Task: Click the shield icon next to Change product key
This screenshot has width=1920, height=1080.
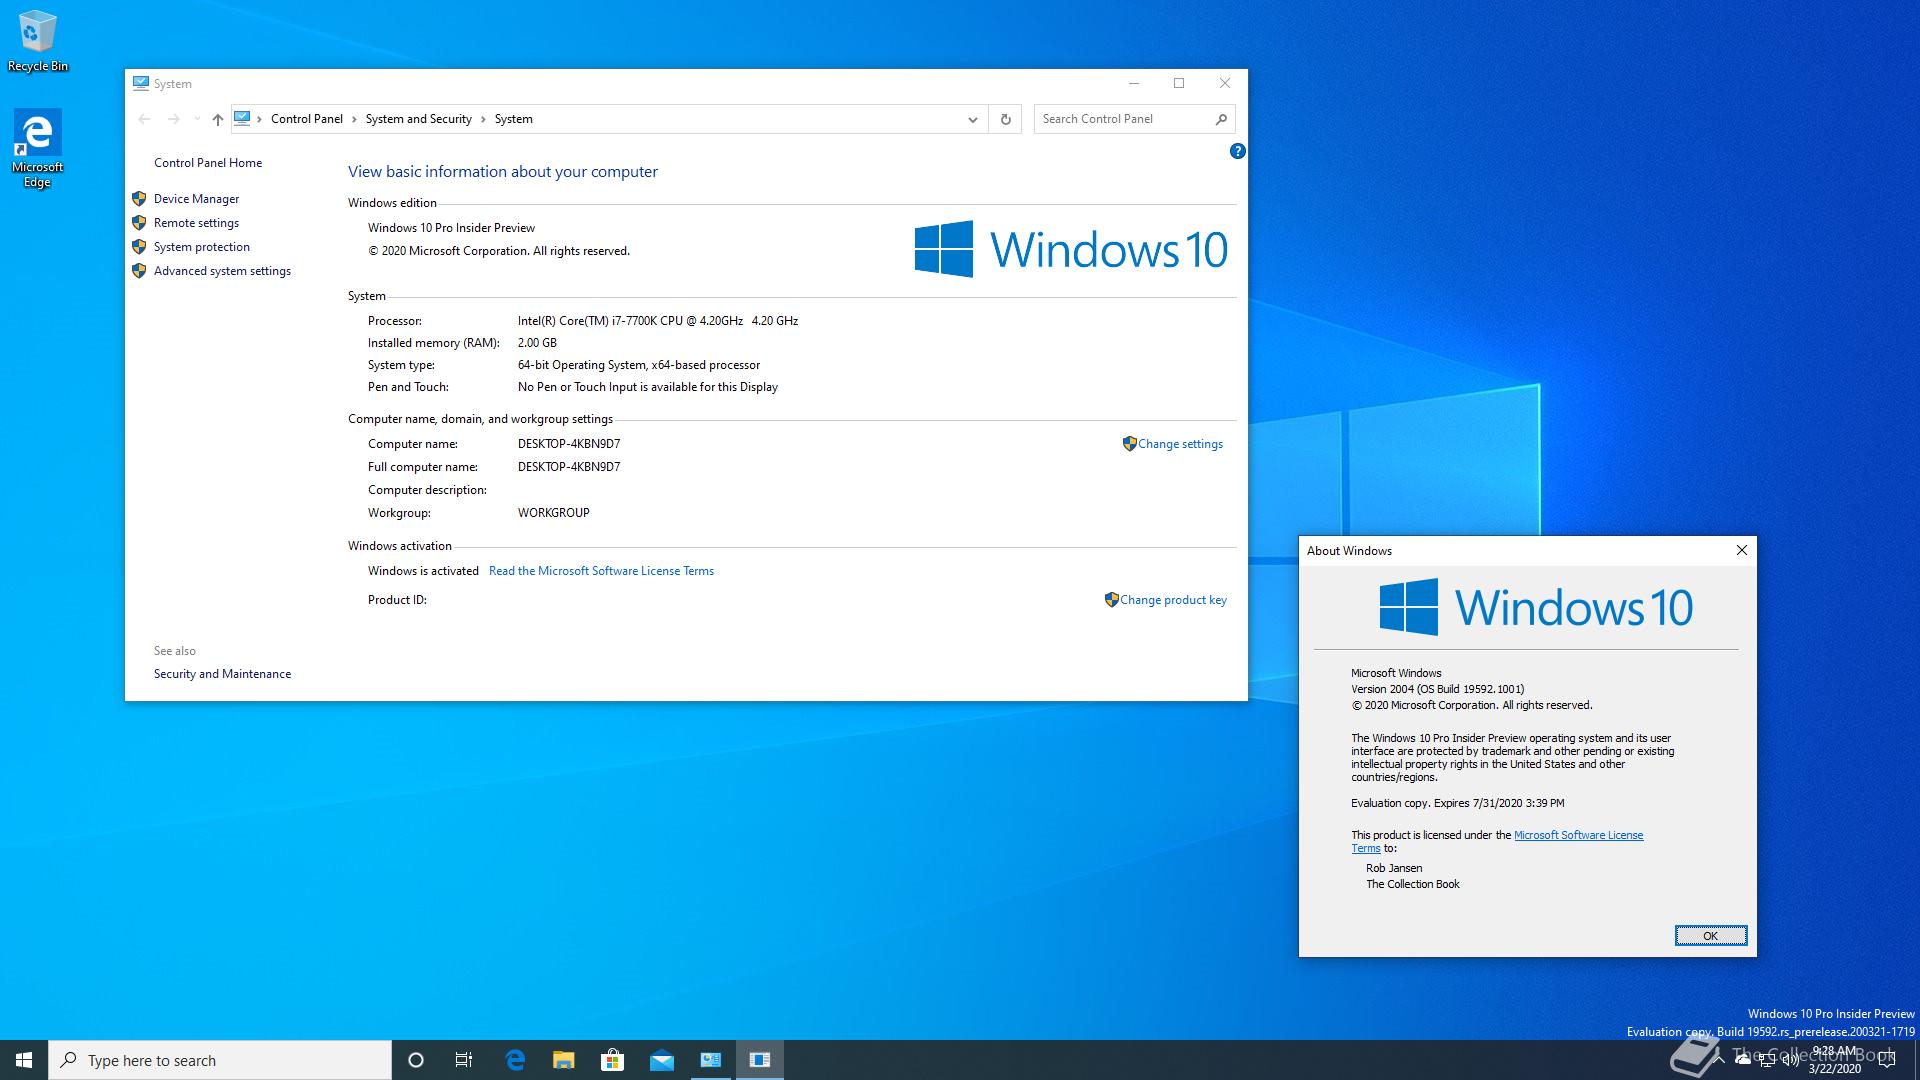Action: (1111, 600)
